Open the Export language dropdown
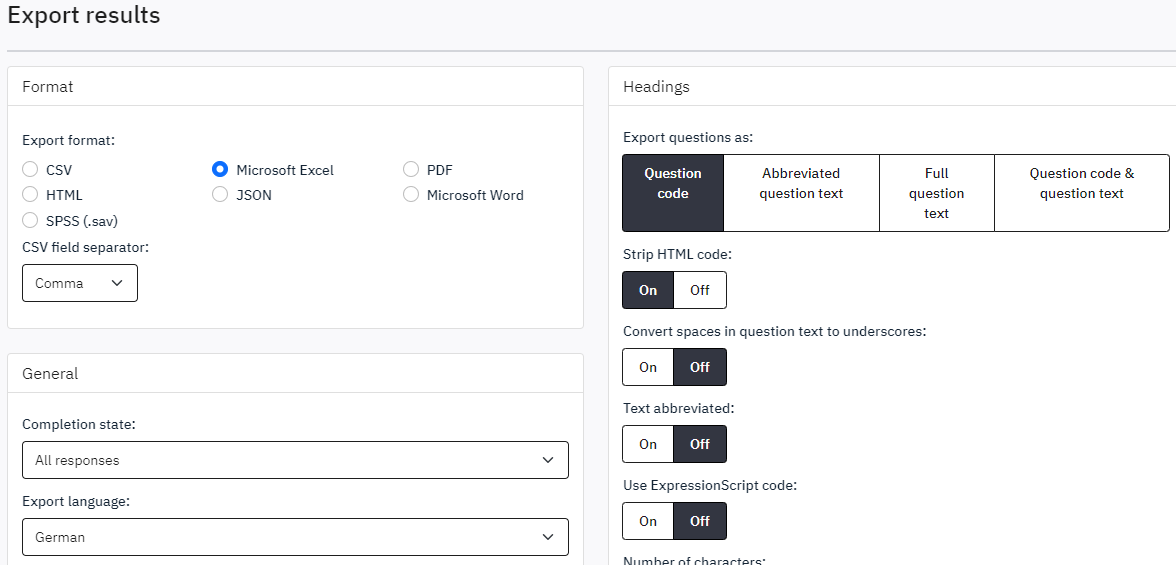 coord(295,537)
